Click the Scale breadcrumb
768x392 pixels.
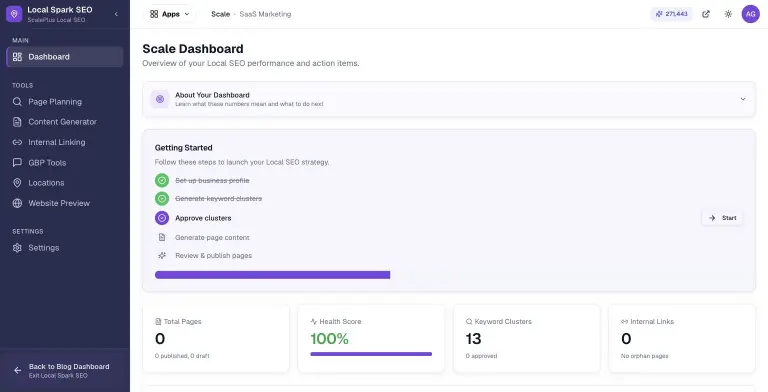pyautogui.click(x=220, y=14)
